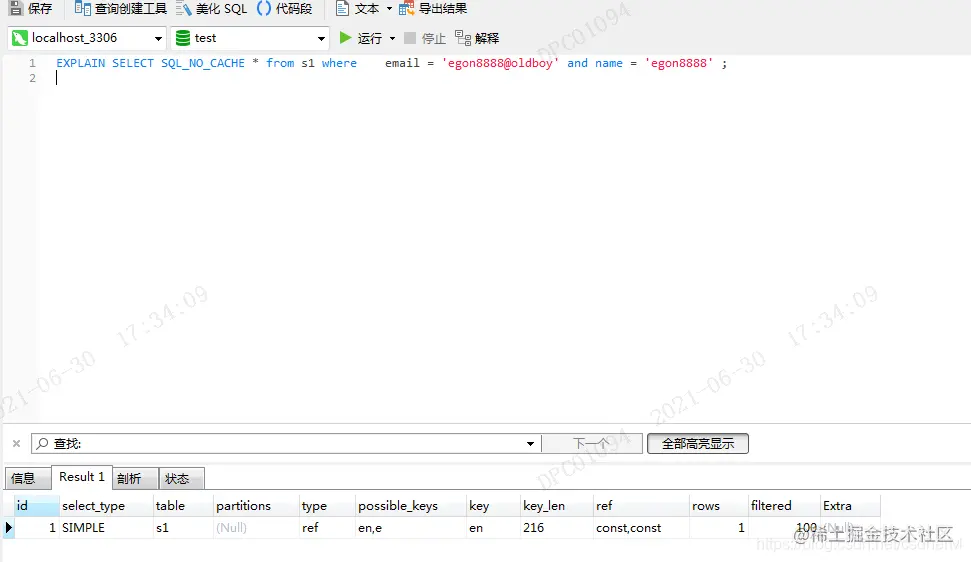Screen dimensions: 971x562
Task: Open the Status (状态) tab
Action: [x=181, y=478]
